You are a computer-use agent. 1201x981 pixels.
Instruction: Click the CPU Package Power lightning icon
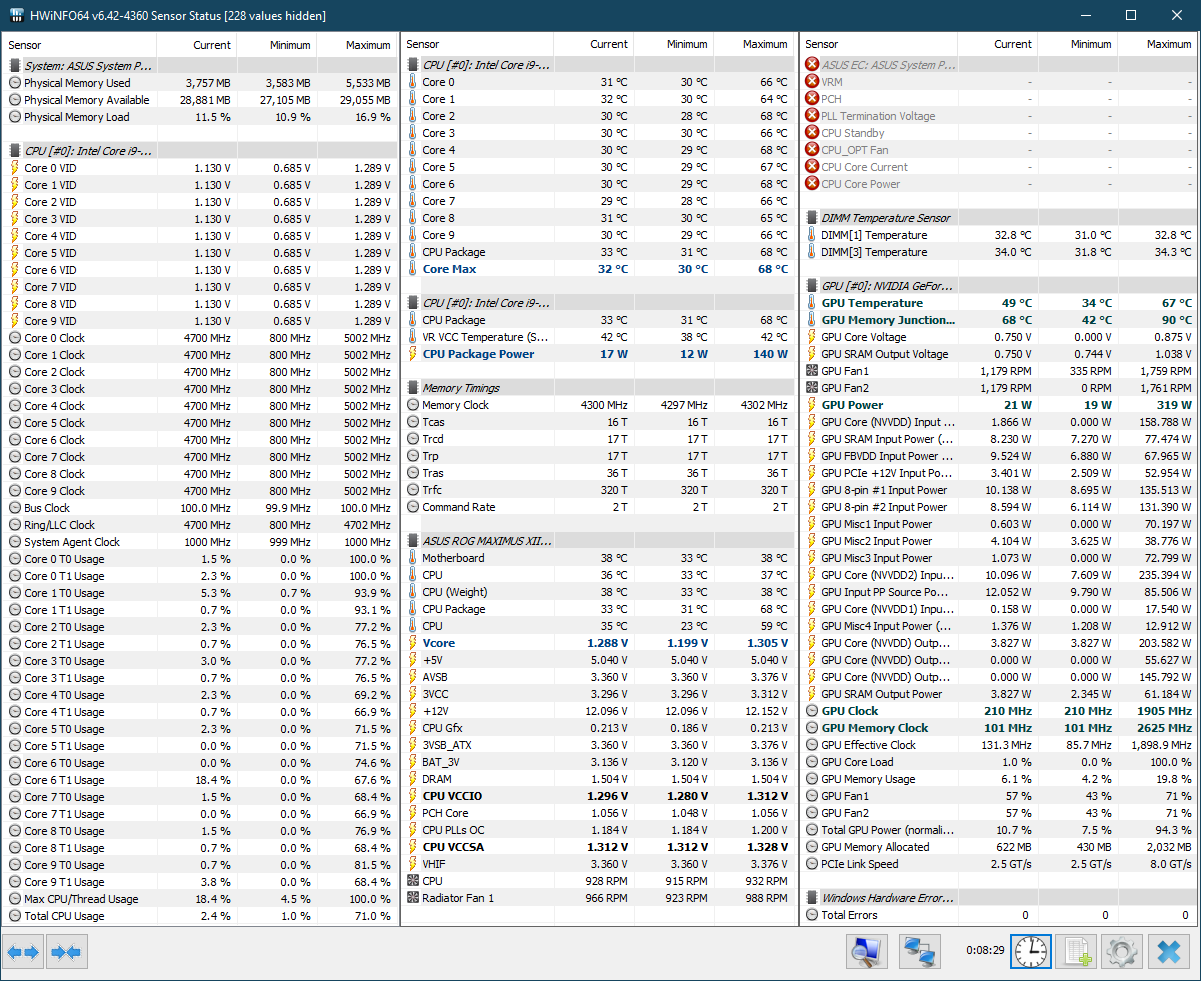click(413, 354)
